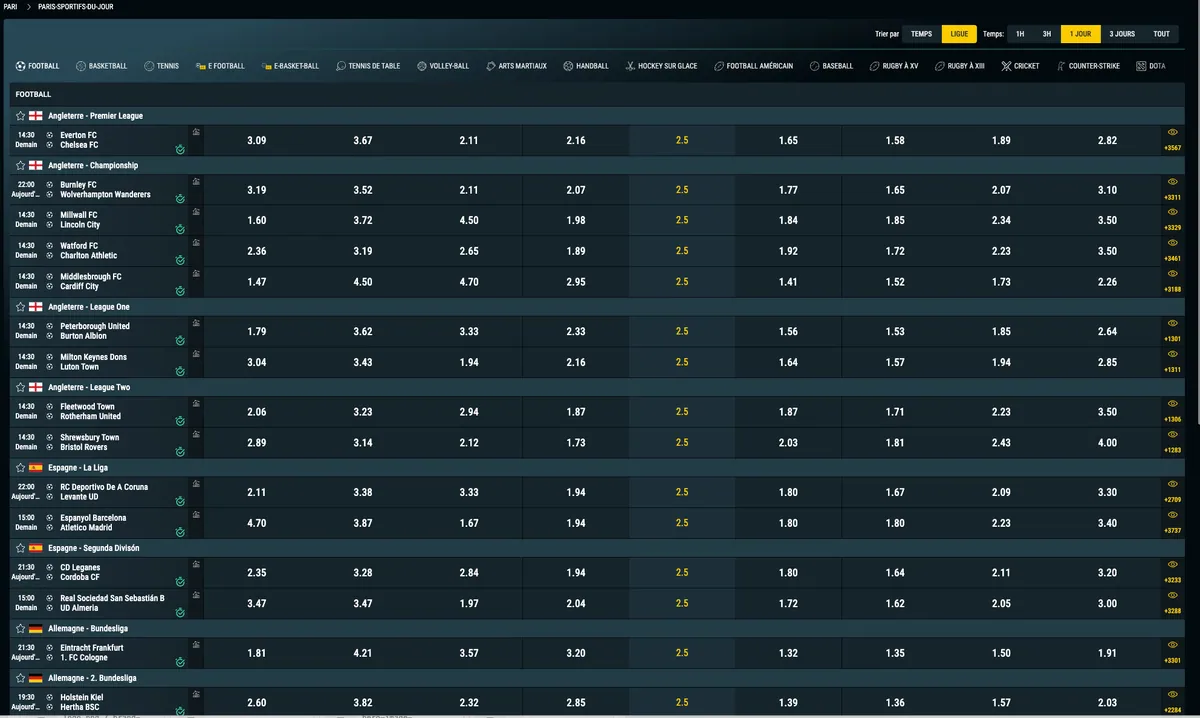Viewport: 1200px width, 718px height.
Task: Go to PARI breadcrumb link
Action: (11, 6)
